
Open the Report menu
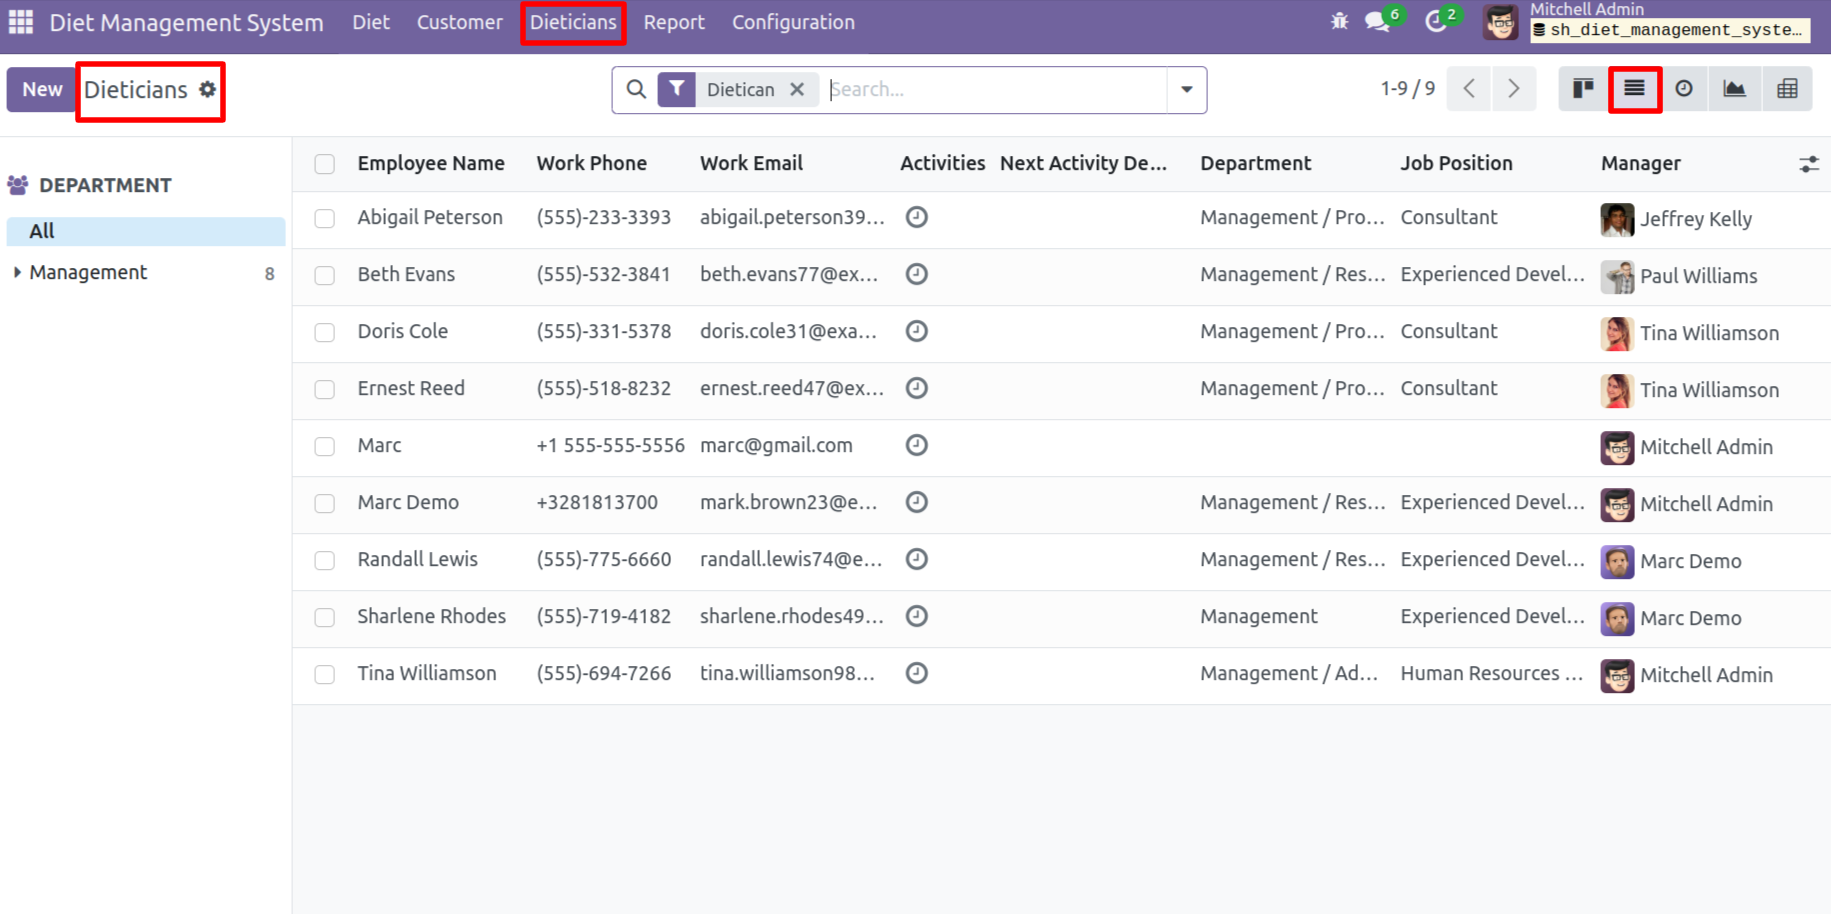[x=673, y=22]
